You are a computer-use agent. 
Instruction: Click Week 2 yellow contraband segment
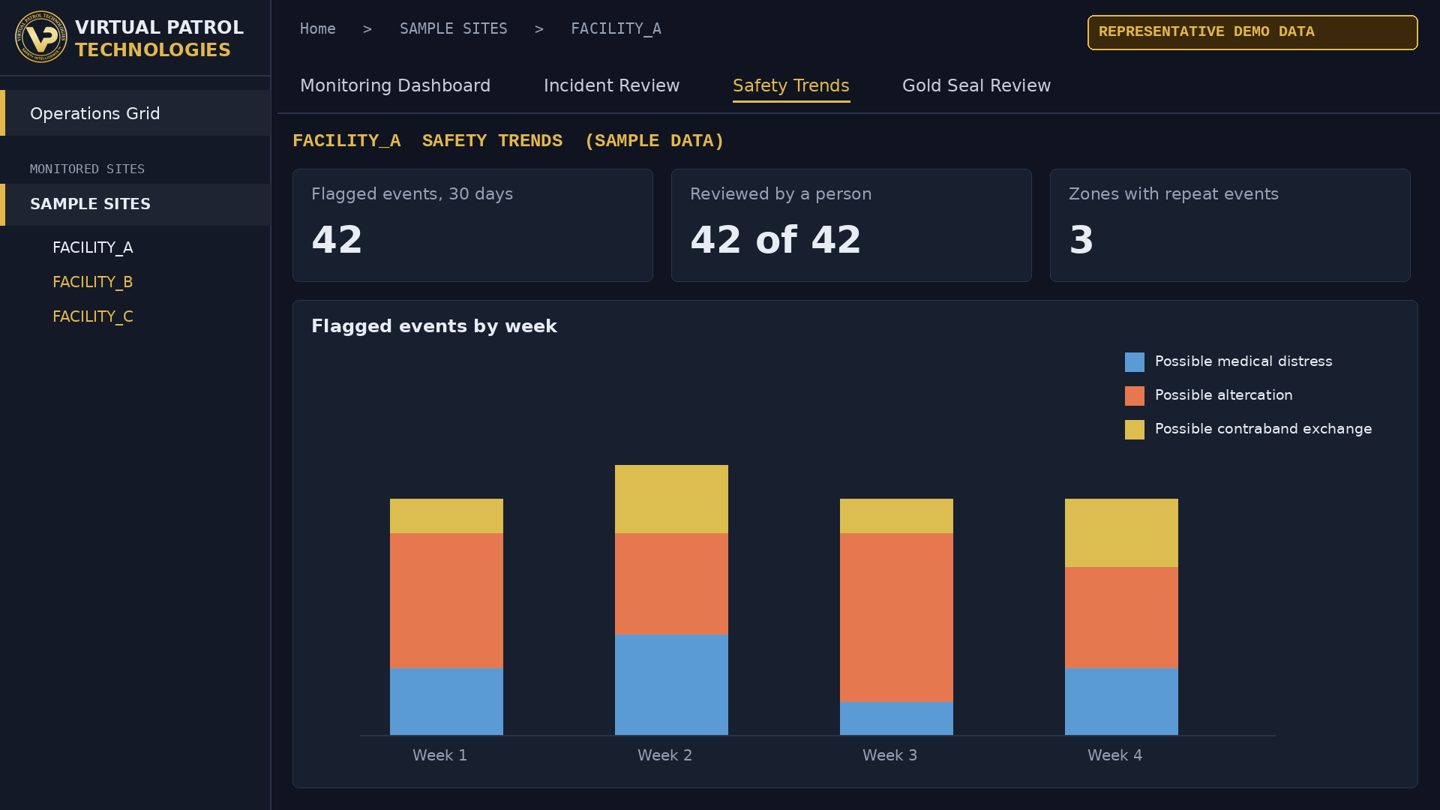click(671, 499)
